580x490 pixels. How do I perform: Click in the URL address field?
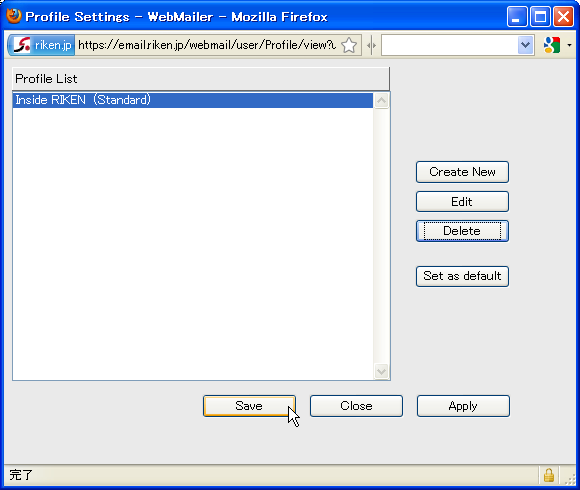(x=207, y=45)
